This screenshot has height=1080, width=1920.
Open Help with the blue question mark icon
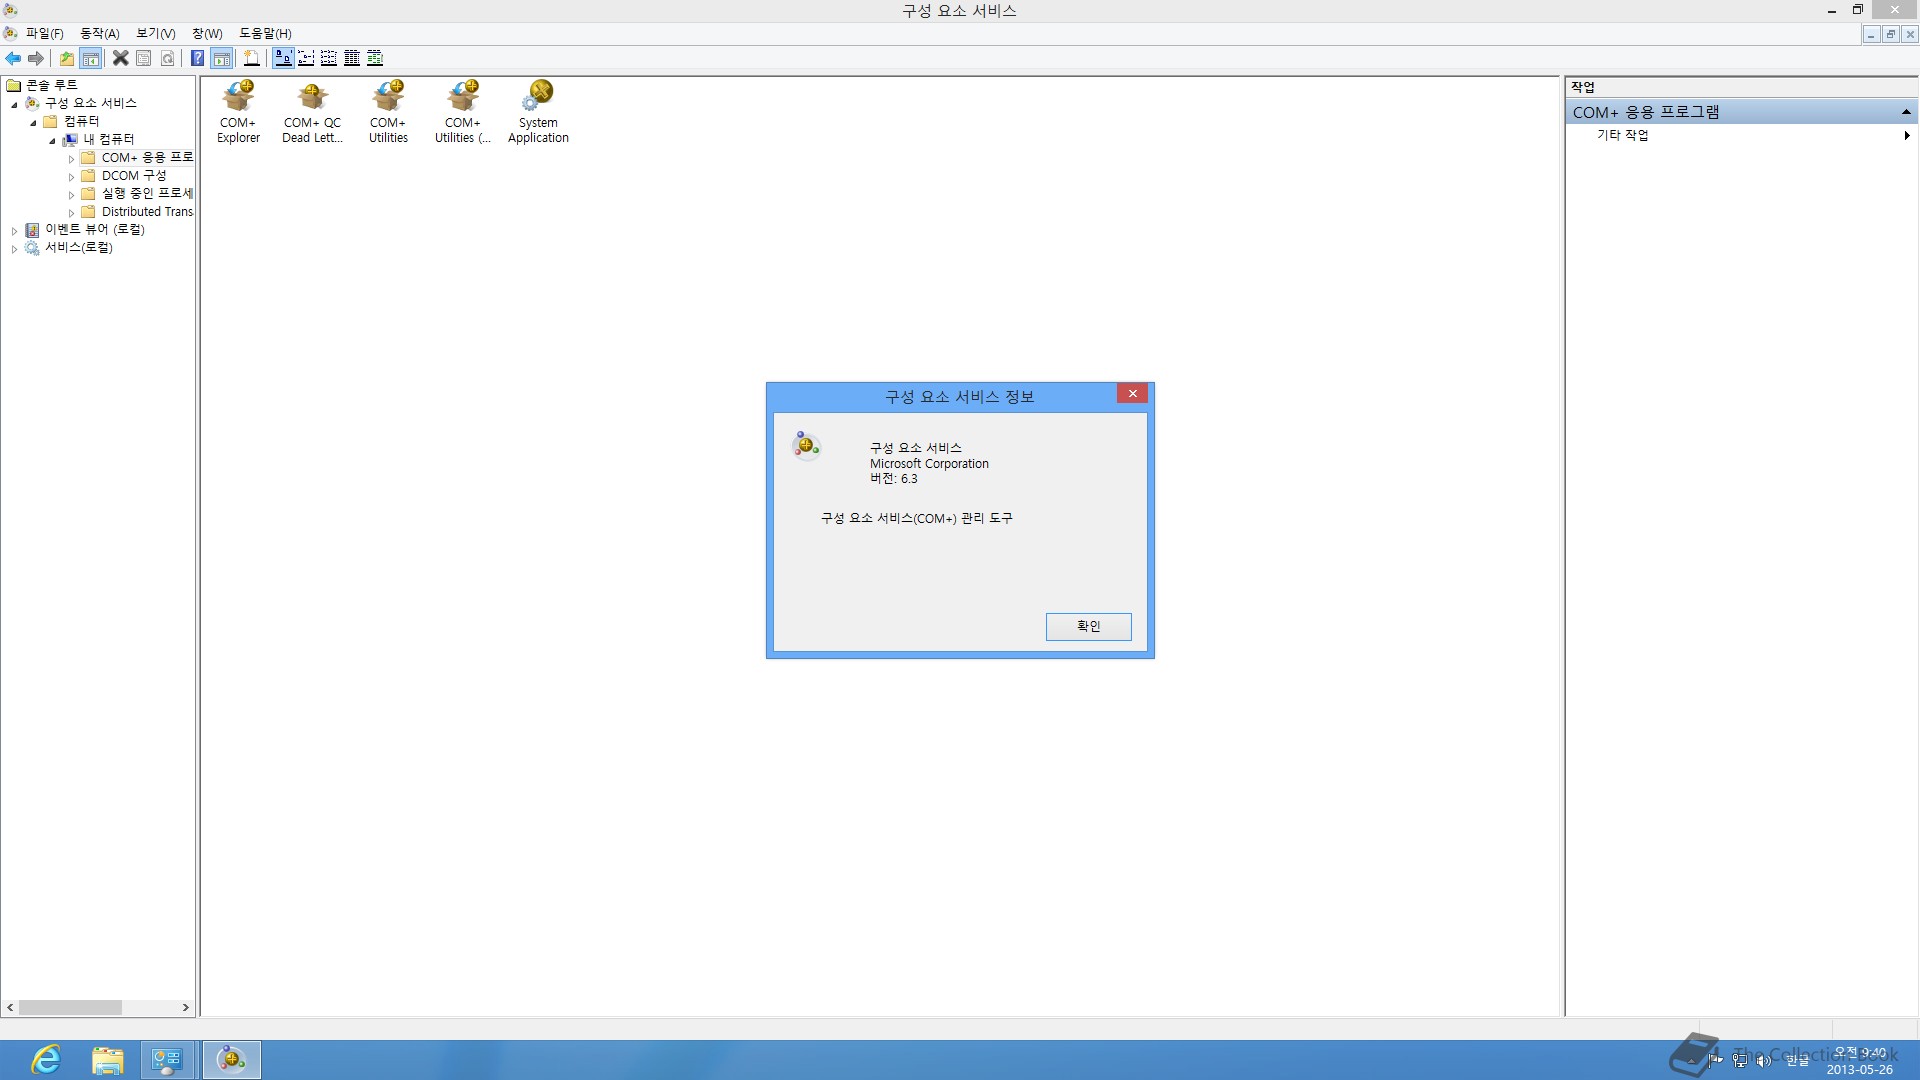(198, 58)
